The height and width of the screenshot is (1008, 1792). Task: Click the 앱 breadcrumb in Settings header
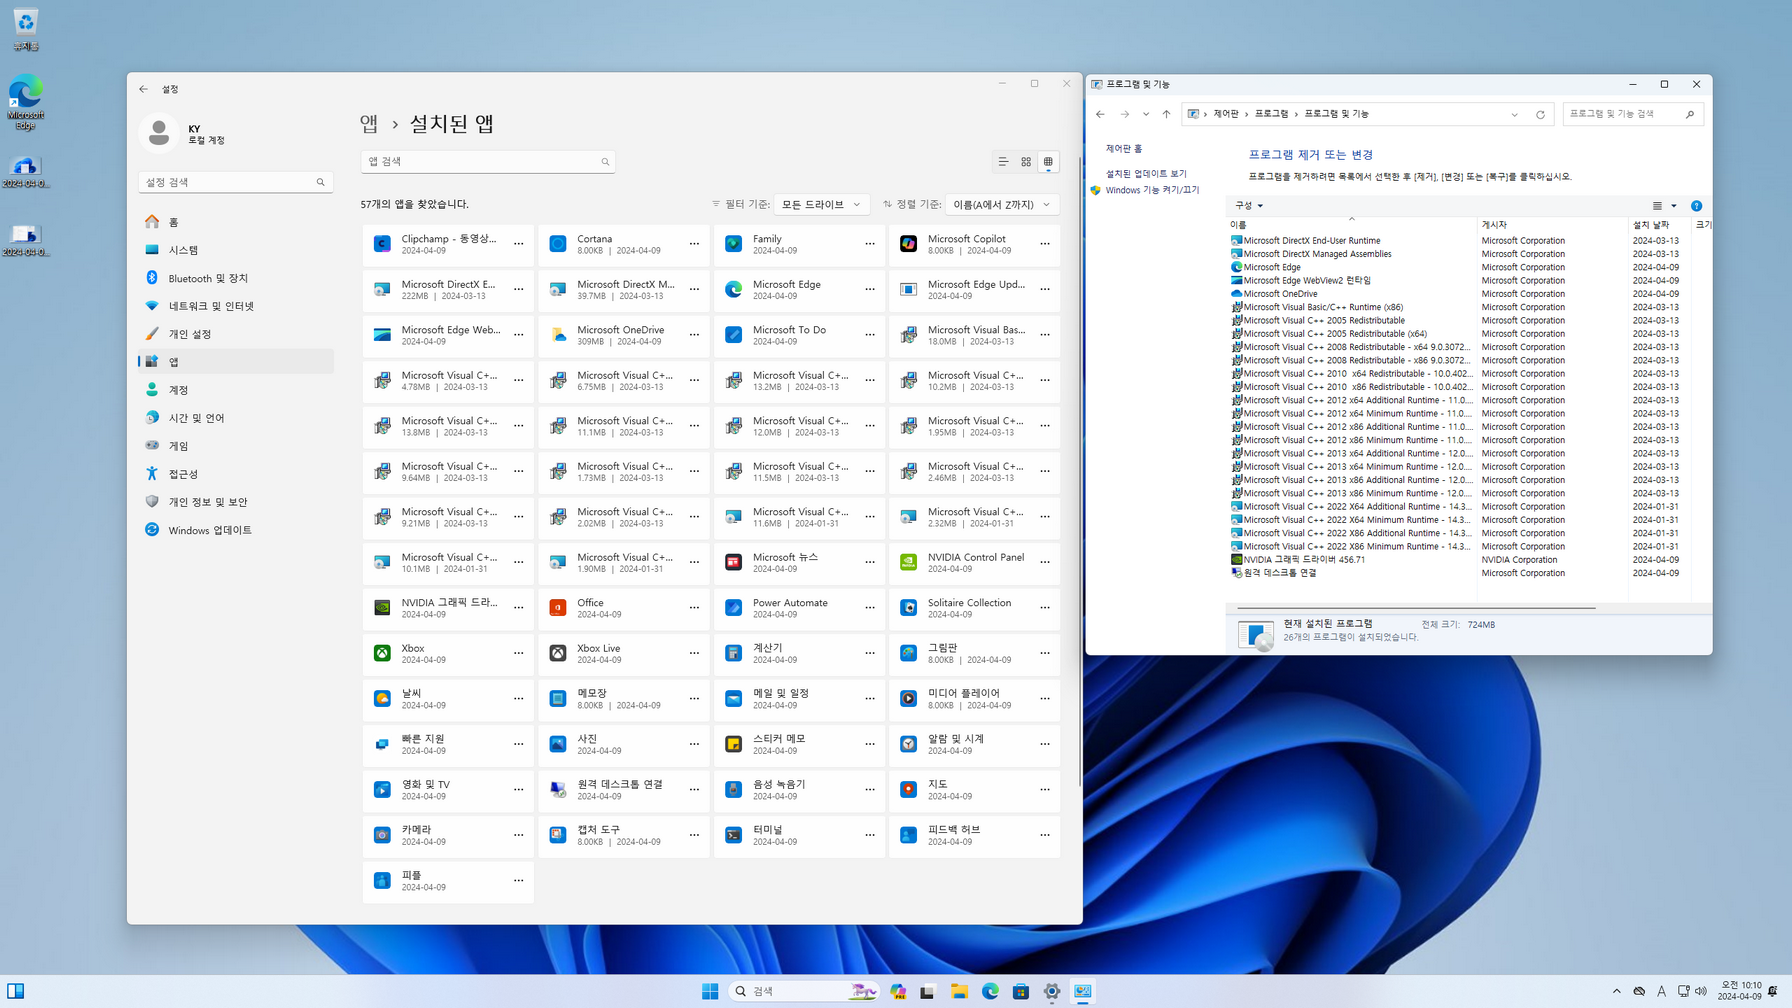(x=369, y=124)
